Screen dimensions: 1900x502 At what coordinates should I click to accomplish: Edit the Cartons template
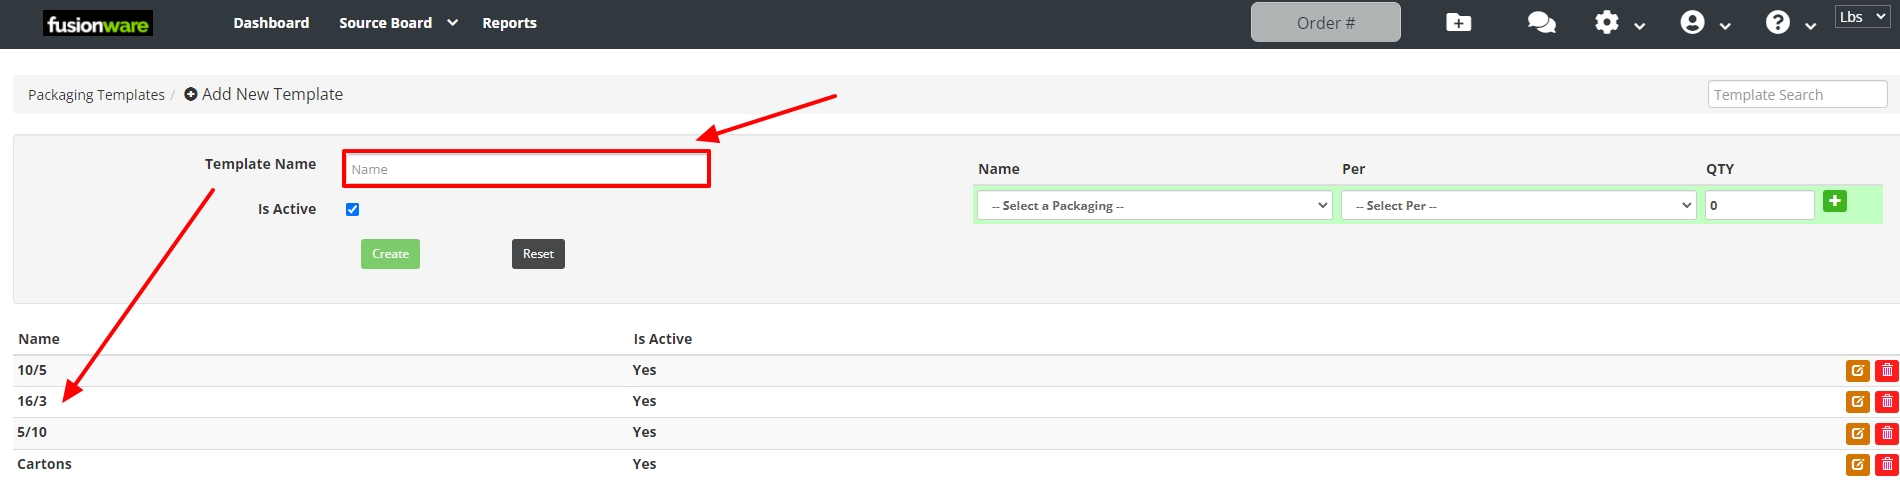1857,465
